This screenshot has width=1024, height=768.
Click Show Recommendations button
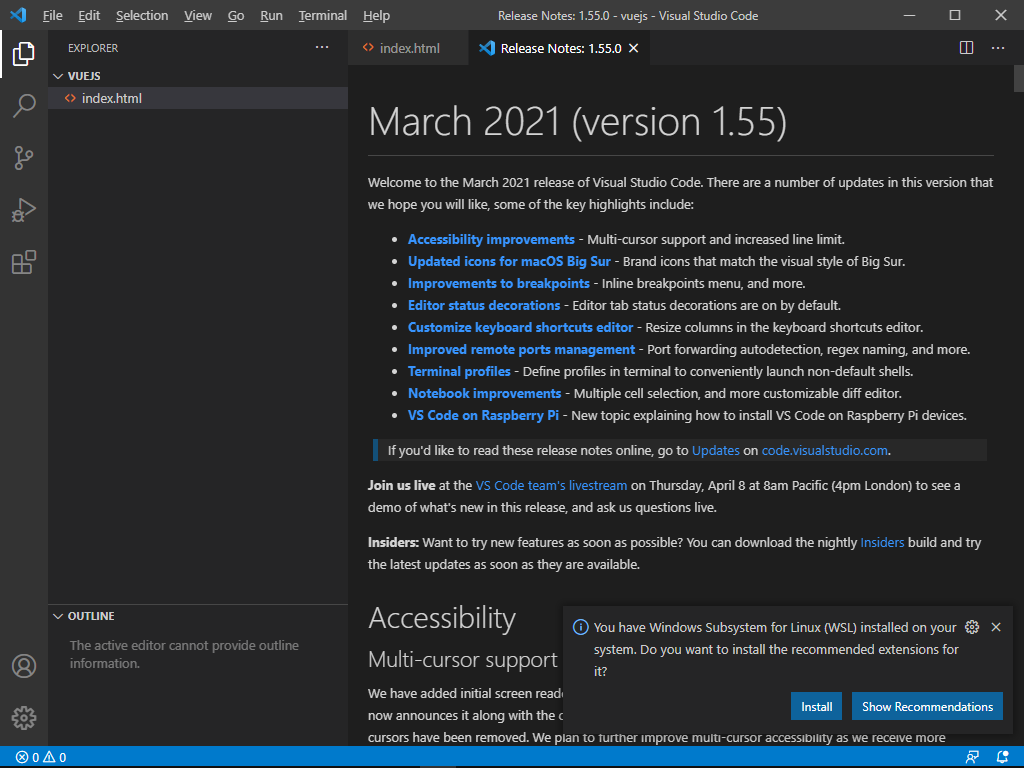[927, 707]
